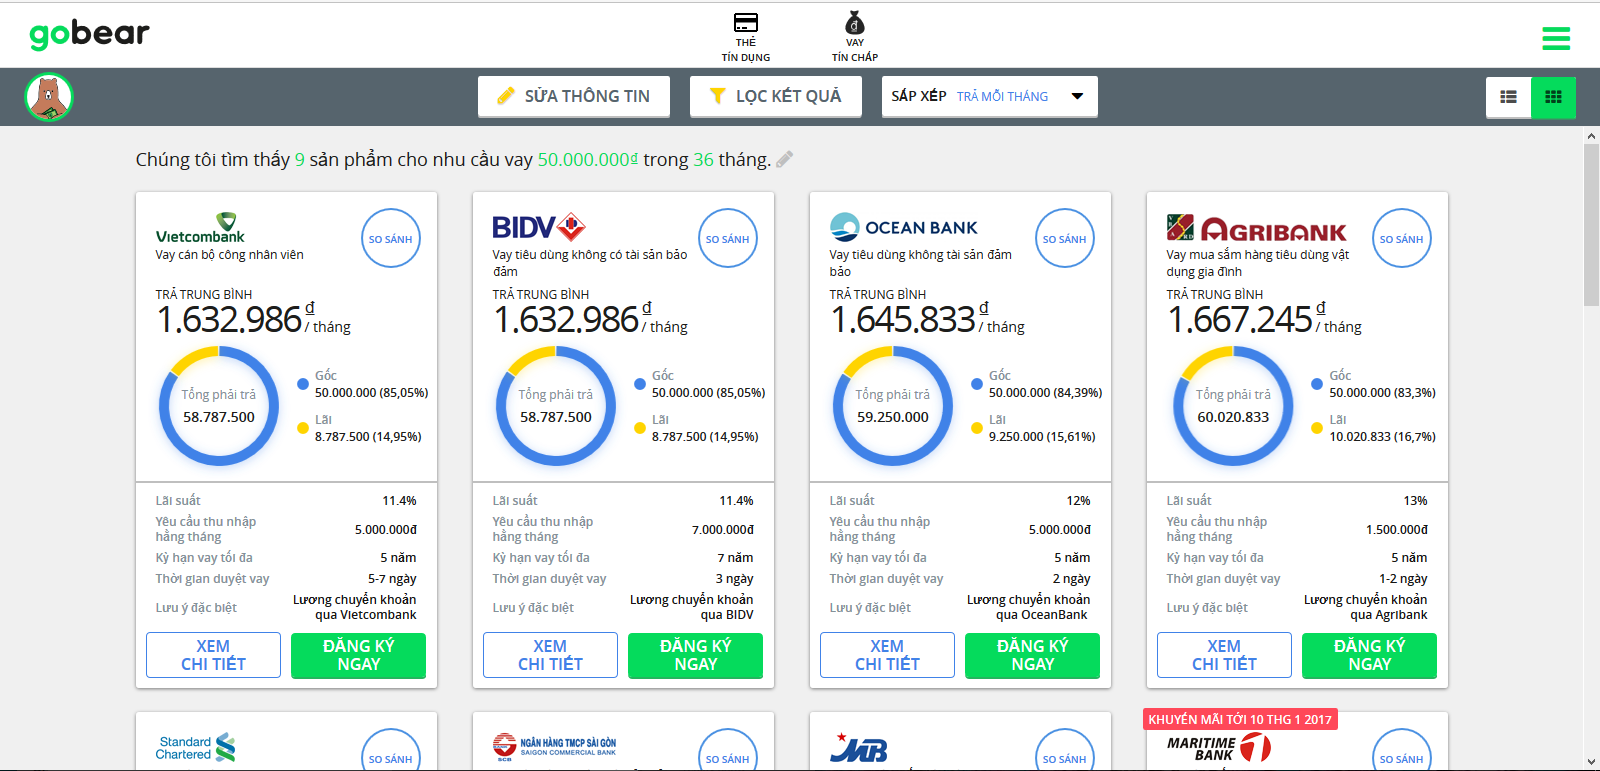The height and width of the screenshot is (771, 1600).
Task: Open the GoBear logo home link
Action: coord(89,35)
